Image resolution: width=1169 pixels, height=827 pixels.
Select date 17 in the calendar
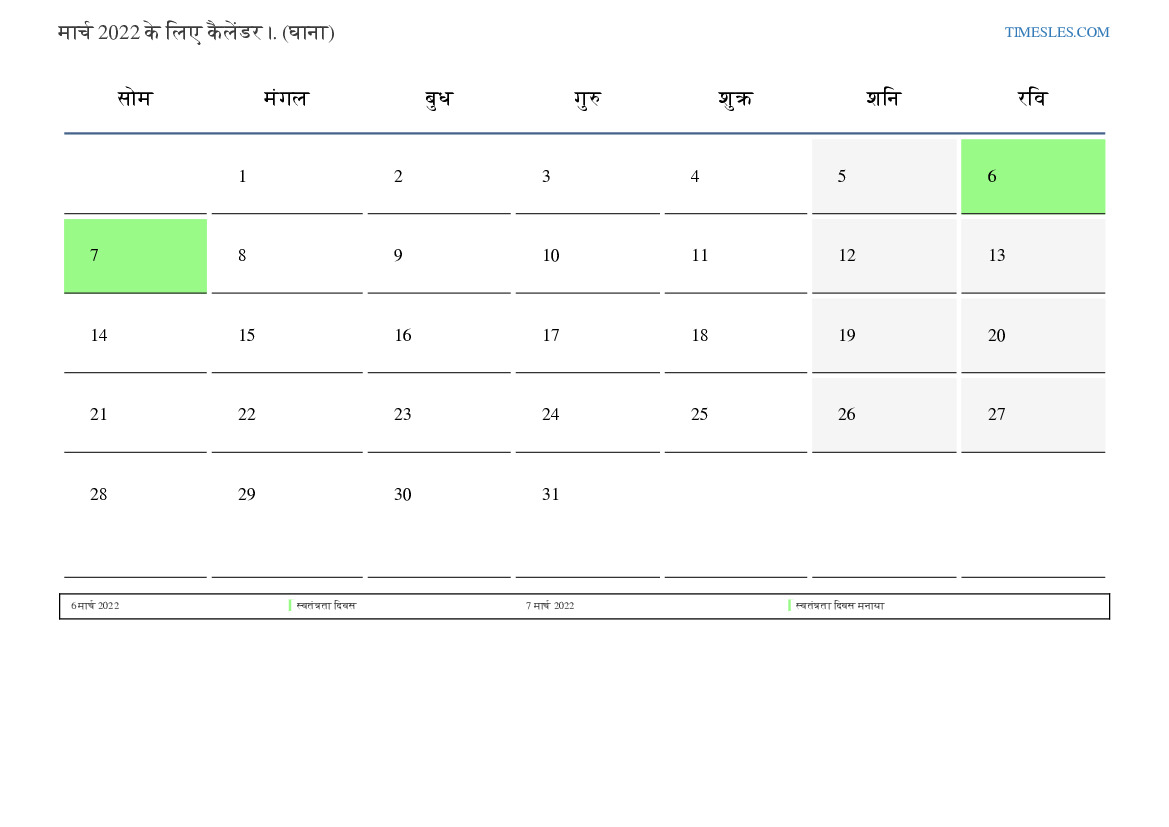pyautogui.click(x=587, y=336)
